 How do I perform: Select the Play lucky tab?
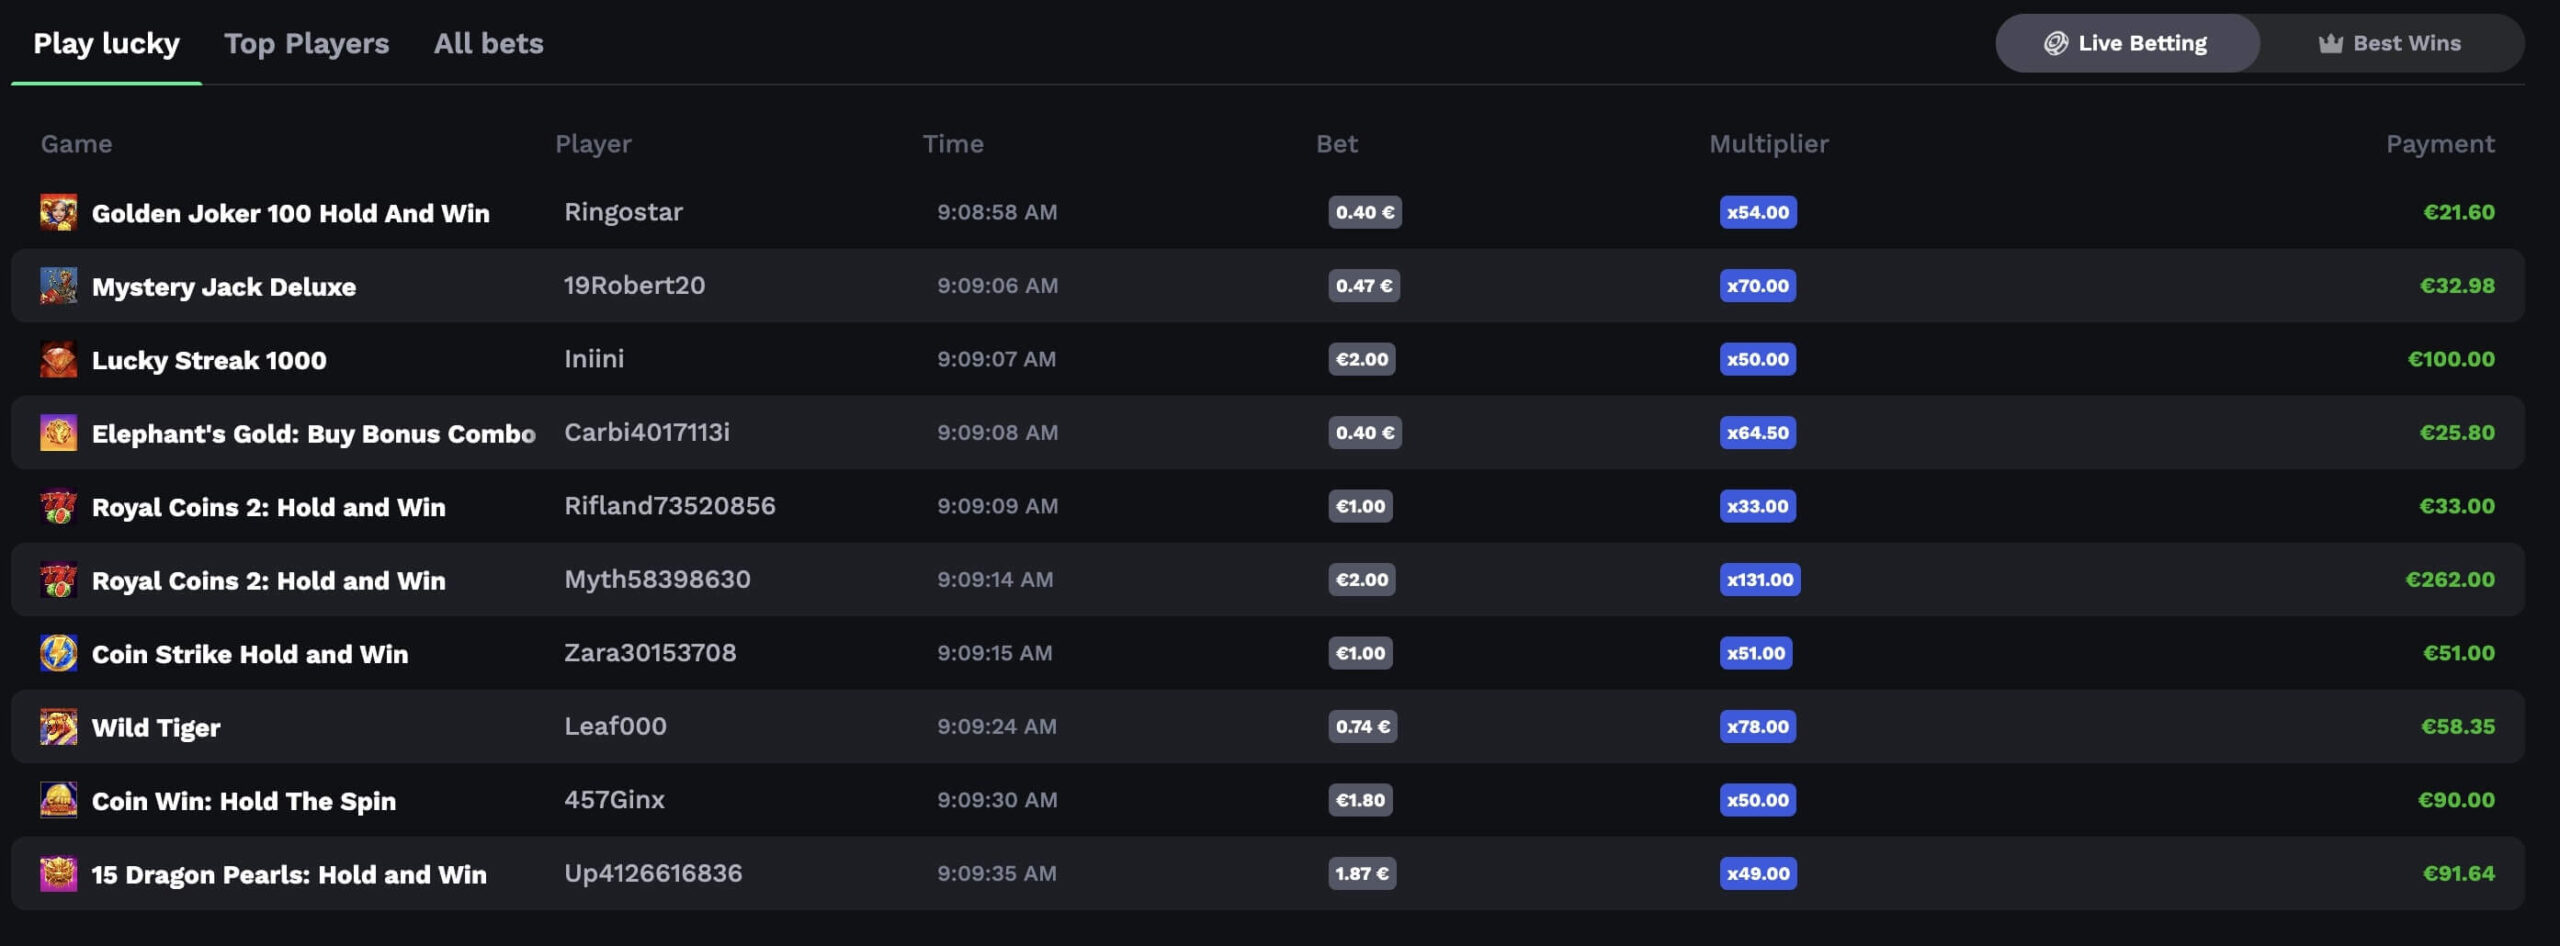pos(106,43)
